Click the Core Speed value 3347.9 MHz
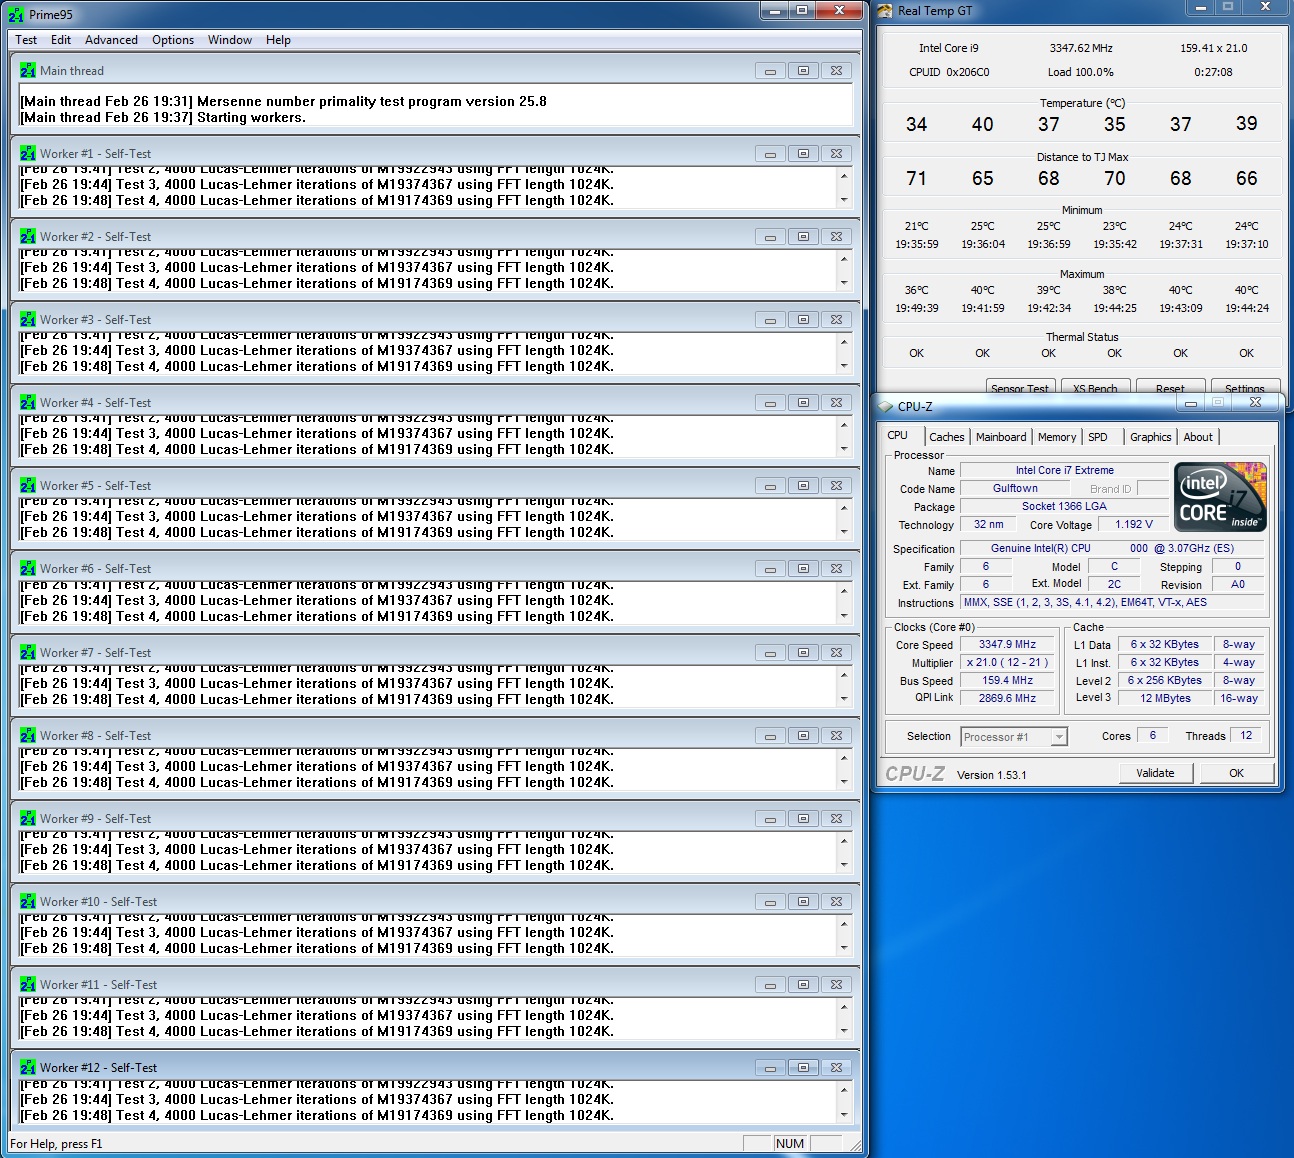This screenshot has width=1294, height=1158. click(1007, 645)
